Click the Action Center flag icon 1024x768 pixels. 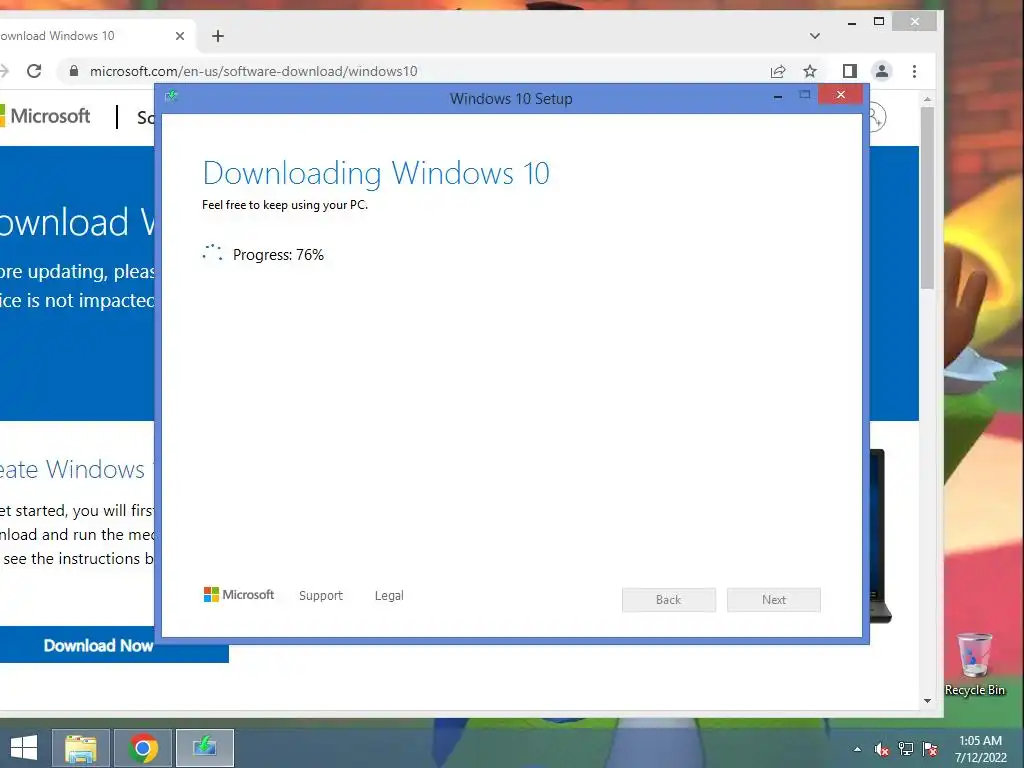pyautogui.click(x=930, y=749)
